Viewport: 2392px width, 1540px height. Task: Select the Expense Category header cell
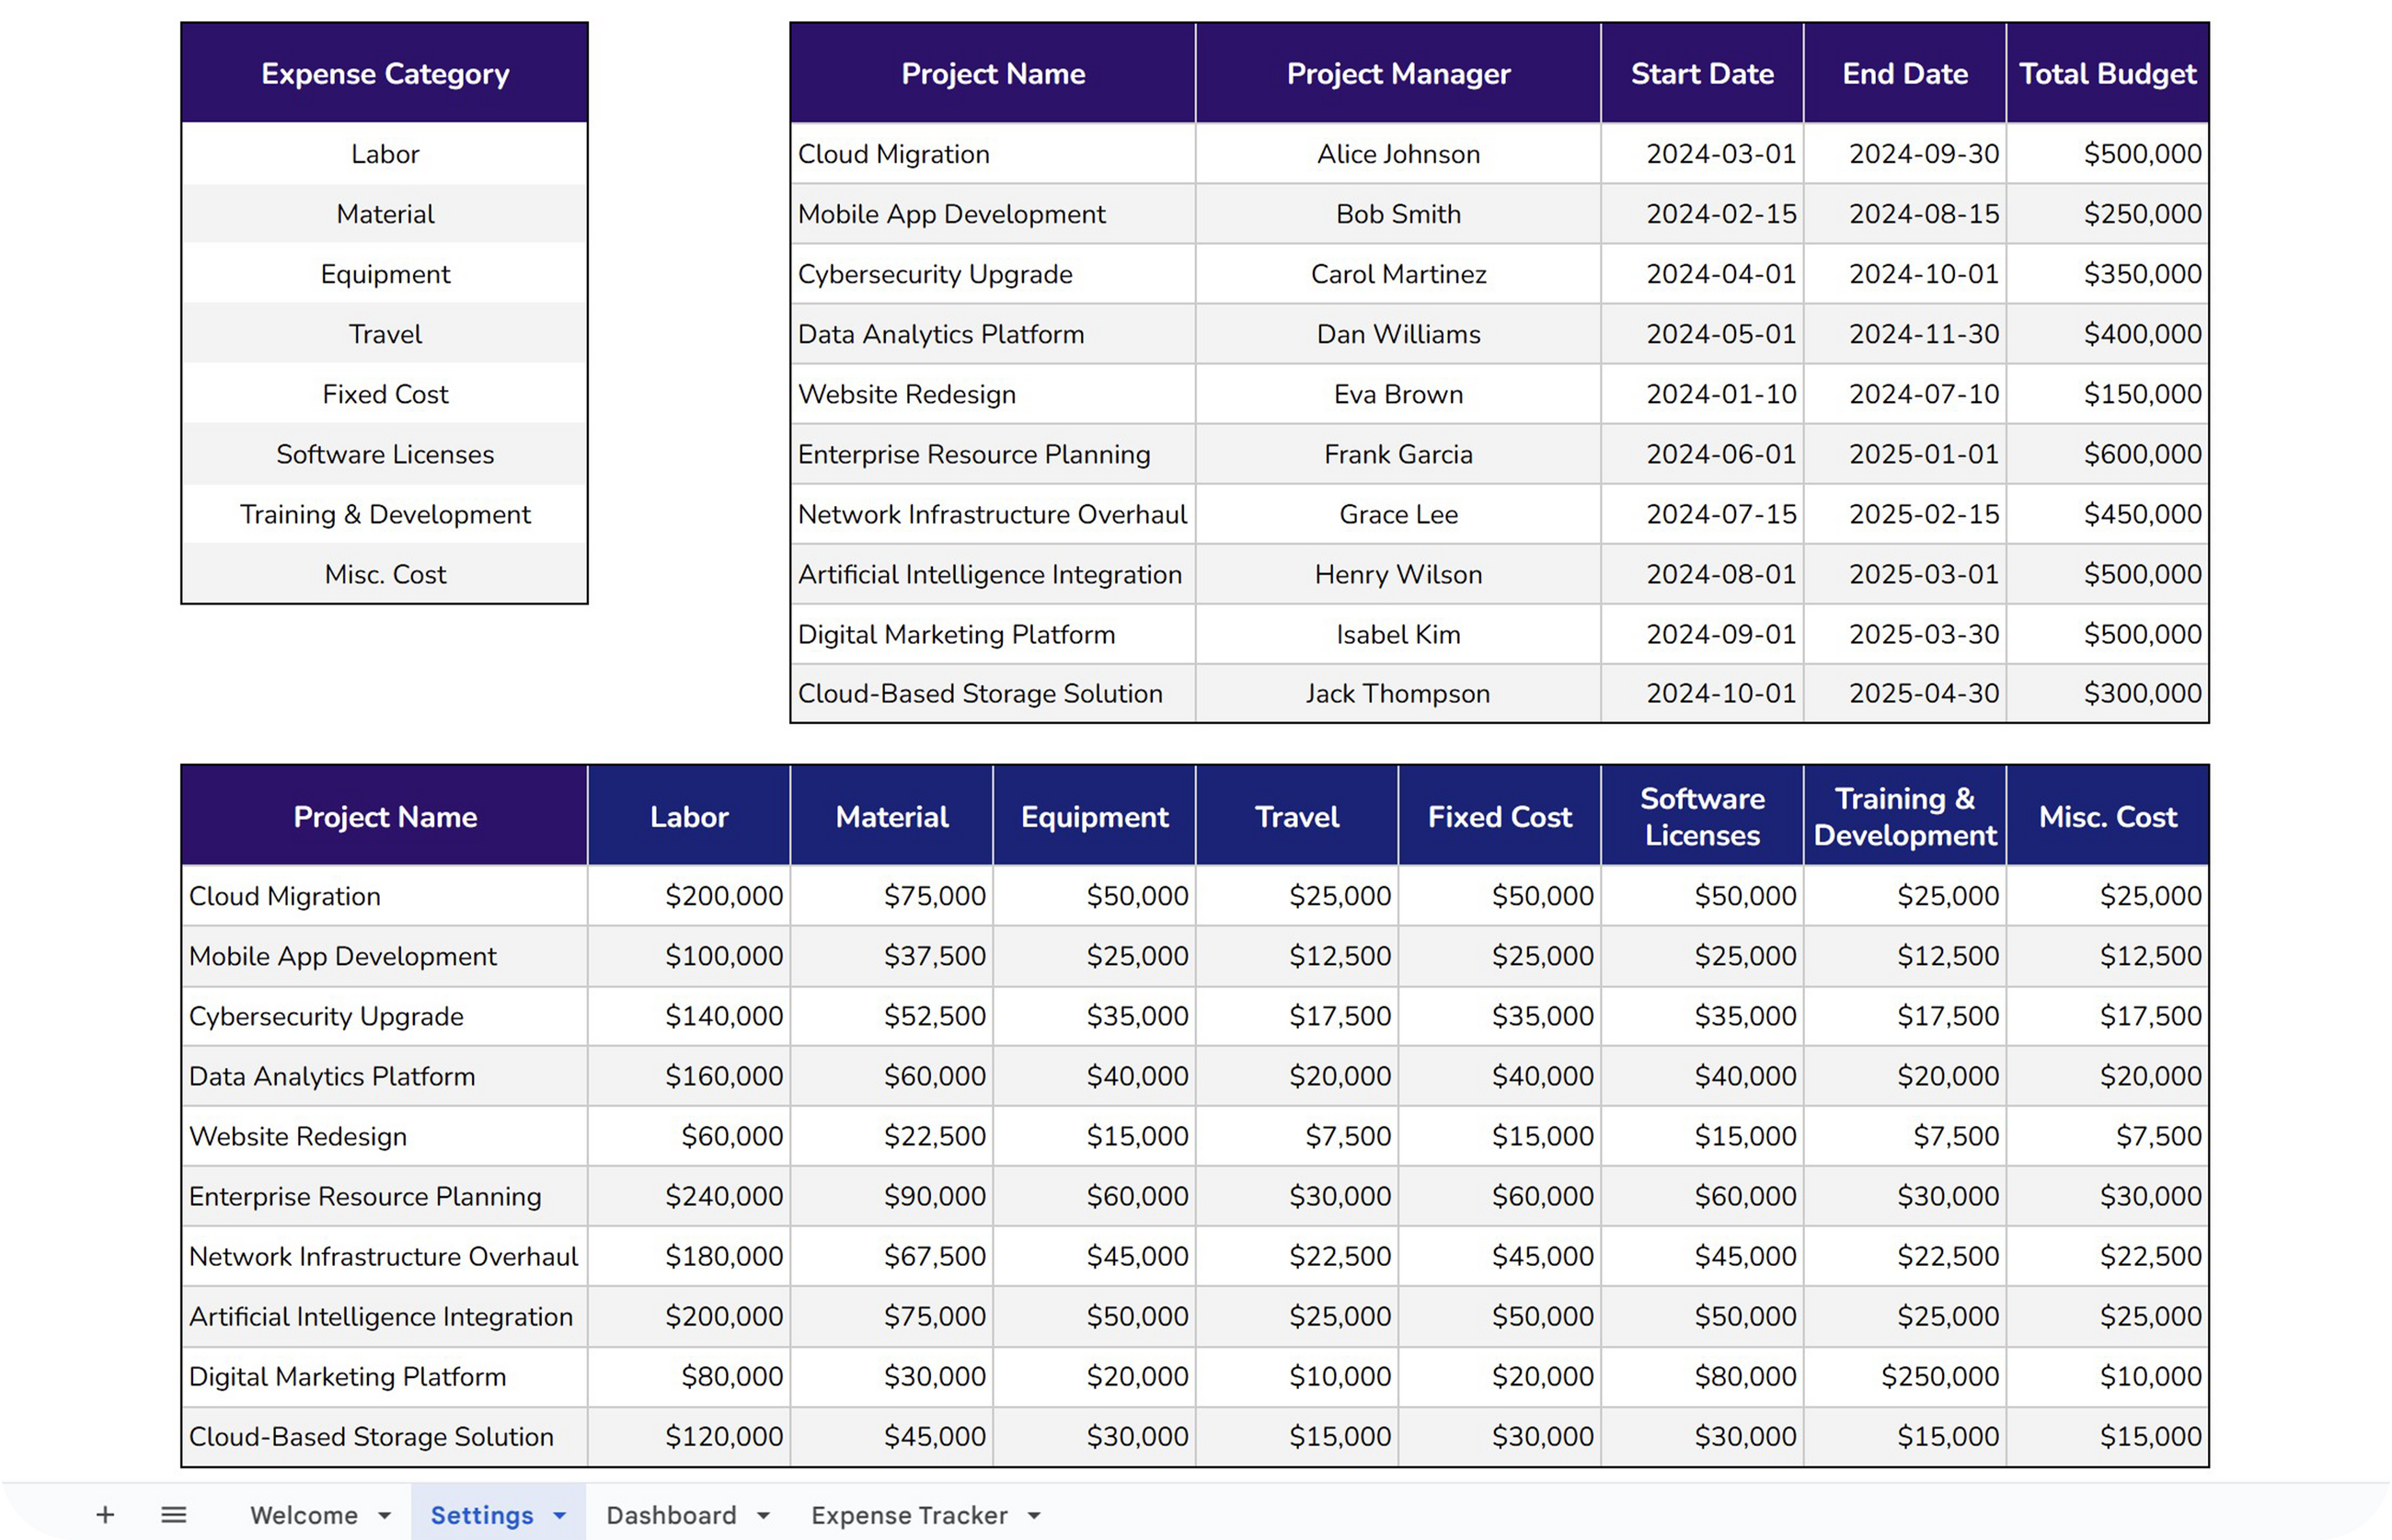coord(385,73)
